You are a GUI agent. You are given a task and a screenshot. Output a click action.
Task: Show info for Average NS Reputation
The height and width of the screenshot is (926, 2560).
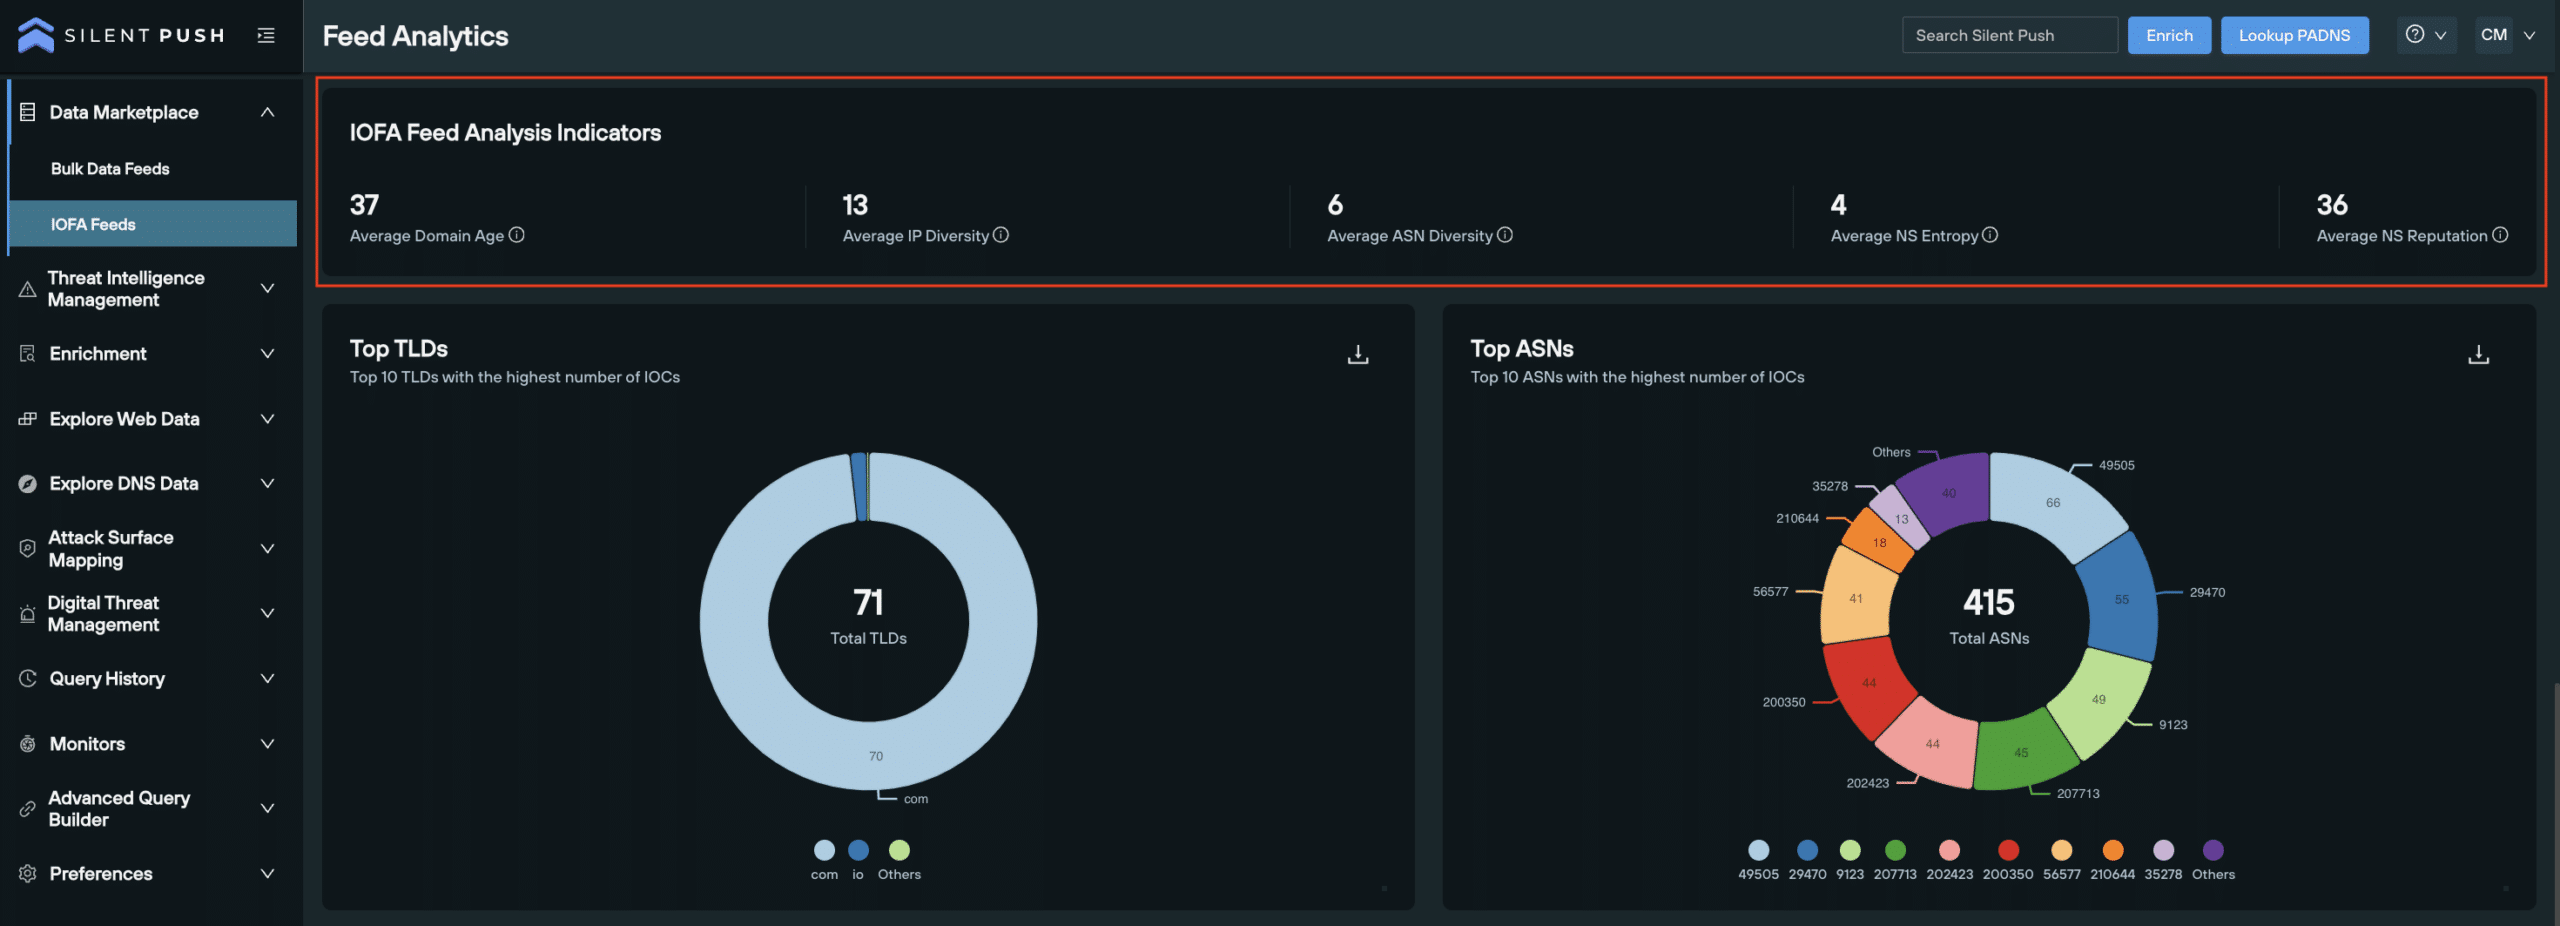tap(2500, 235)
